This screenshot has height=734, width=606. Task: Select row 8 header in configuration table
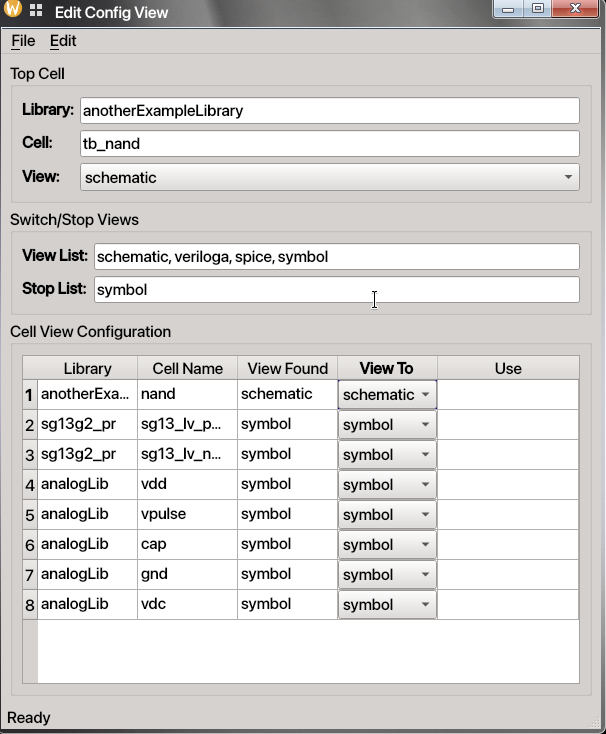[30, 605]
